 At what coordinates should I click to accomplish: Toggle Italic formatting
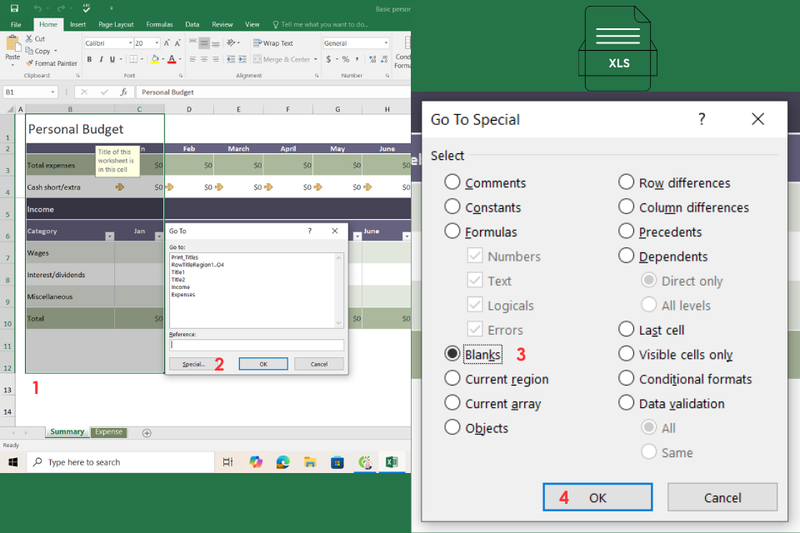click(x=101, y=60)
